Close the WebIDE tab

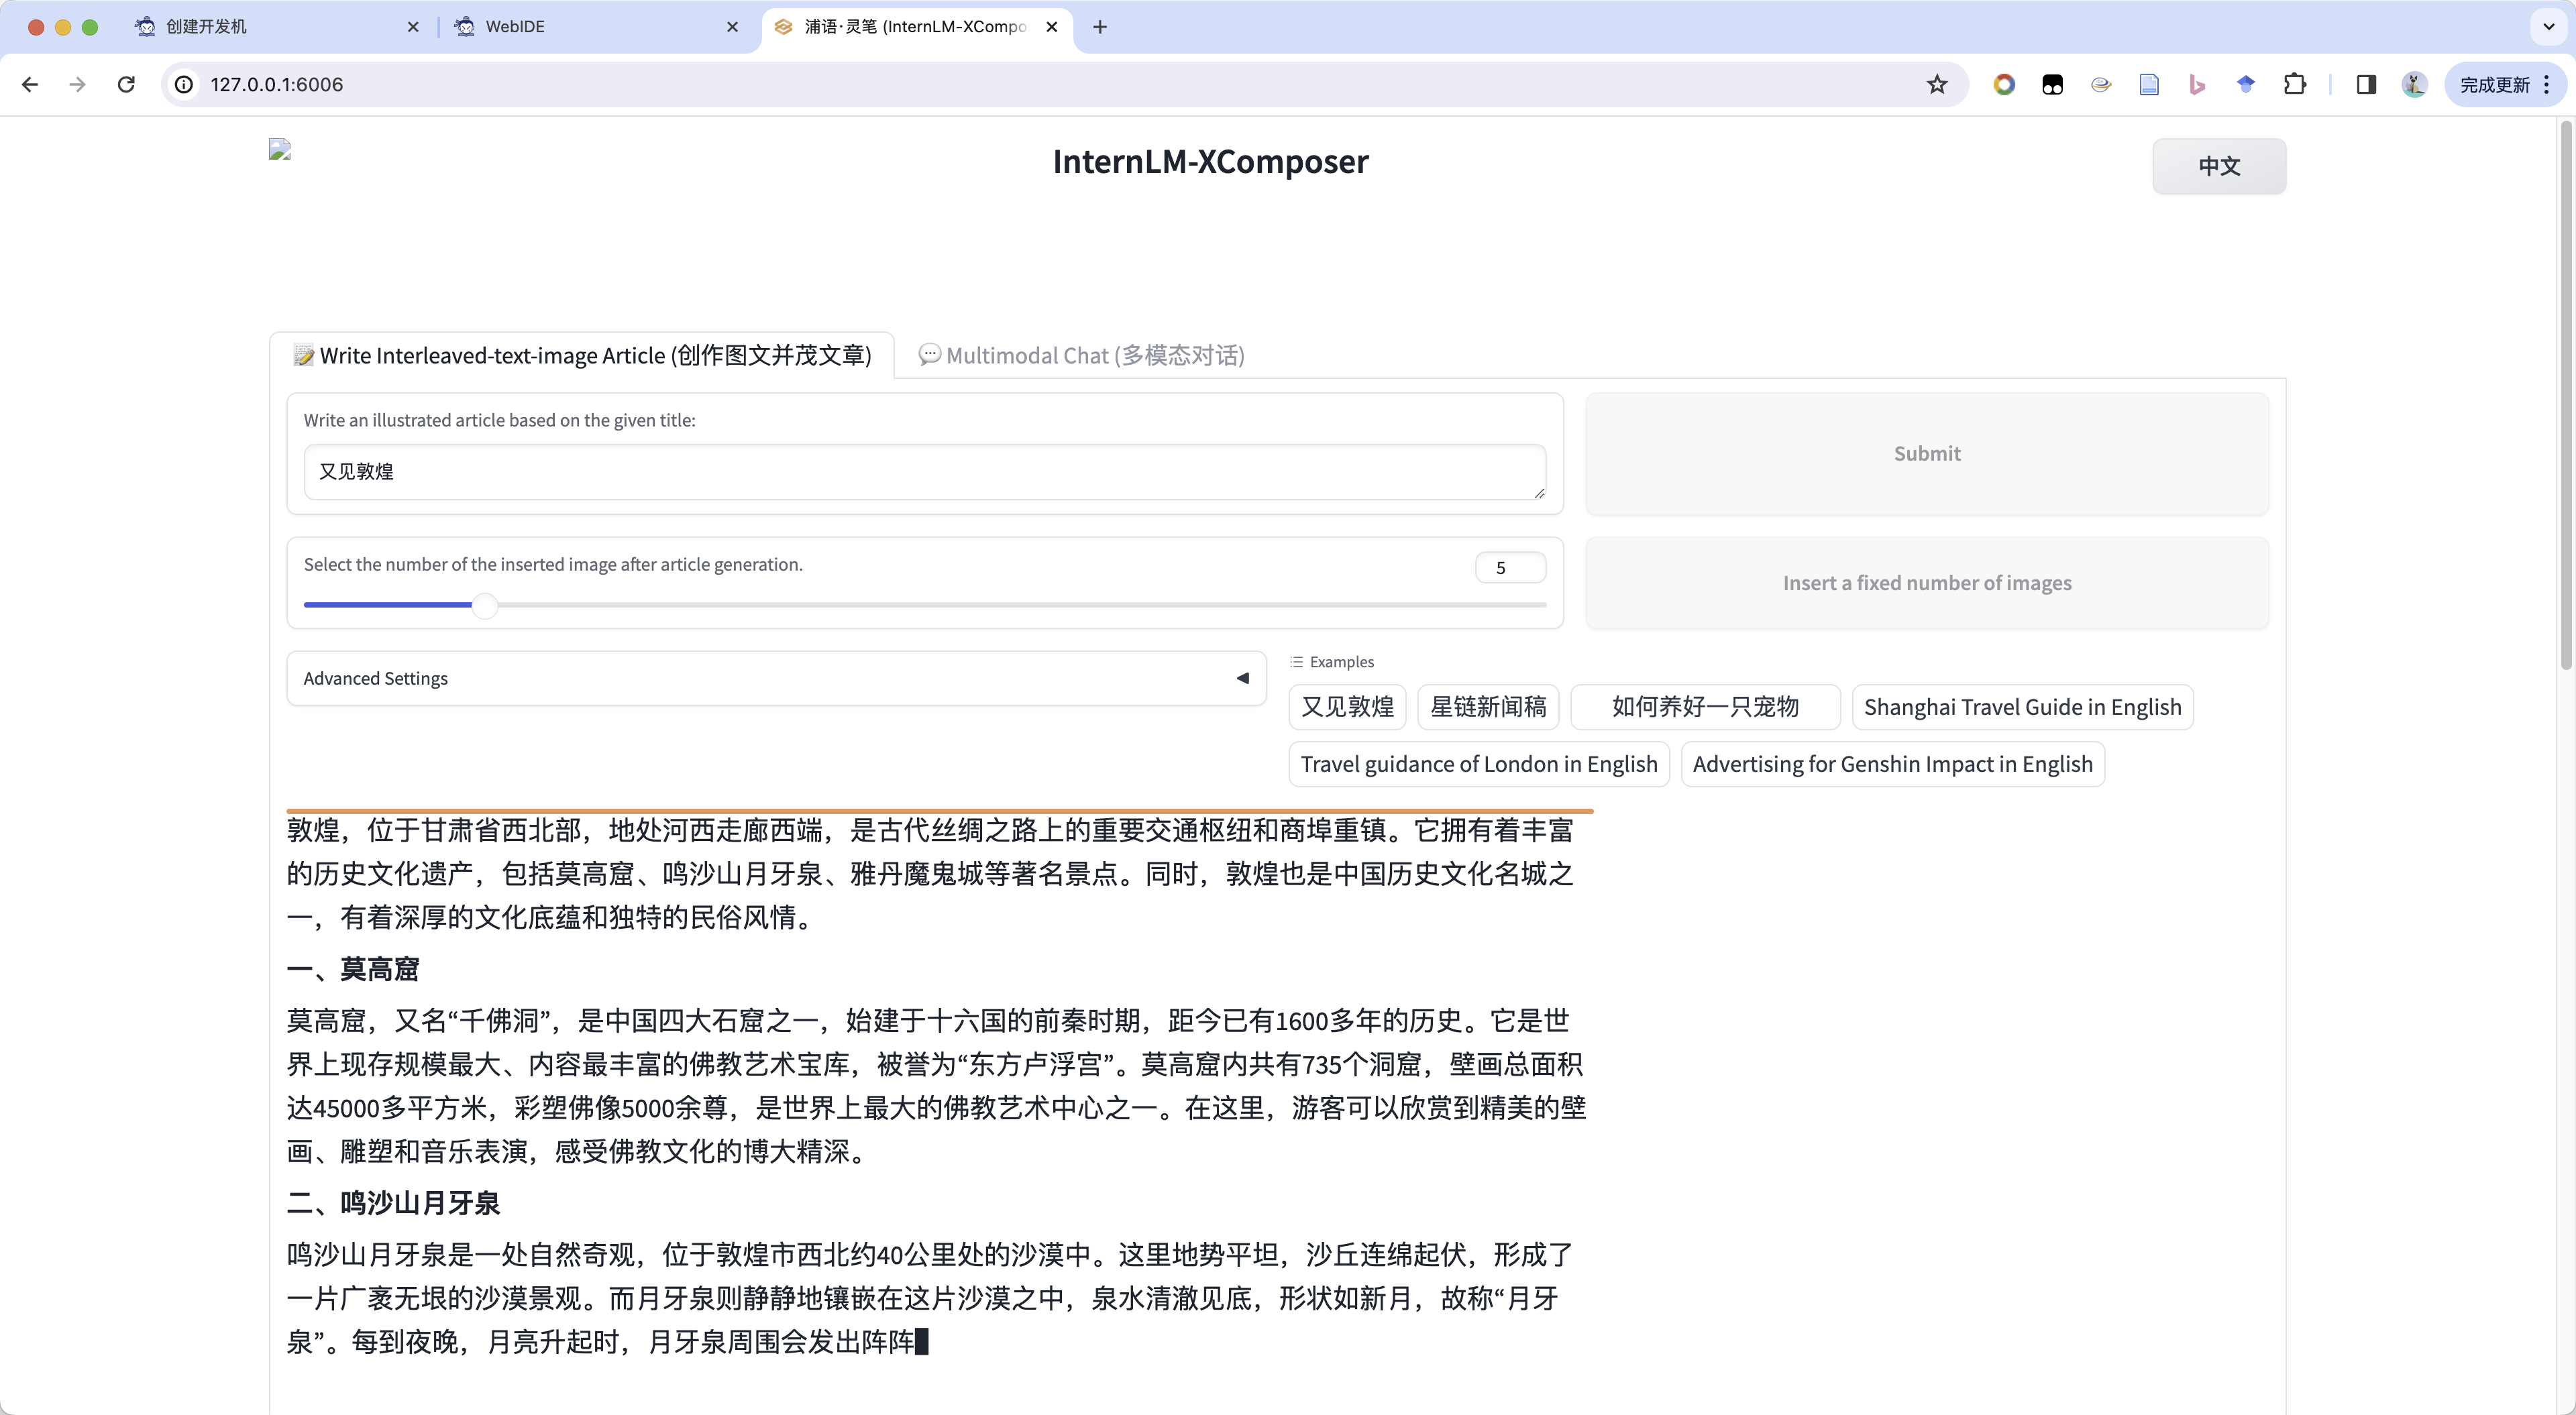click(732, 27)
